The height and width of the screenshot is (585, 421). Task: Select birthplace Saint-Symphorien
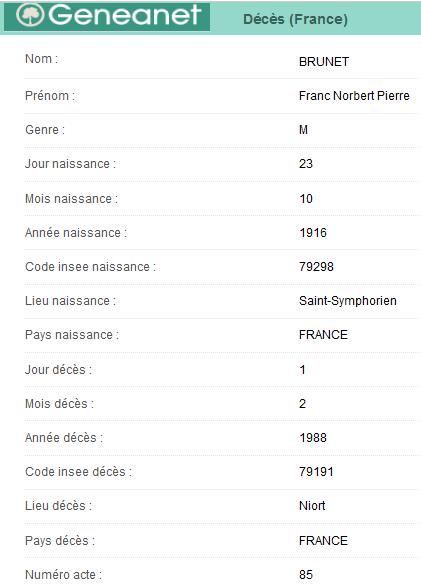point(347,301)
